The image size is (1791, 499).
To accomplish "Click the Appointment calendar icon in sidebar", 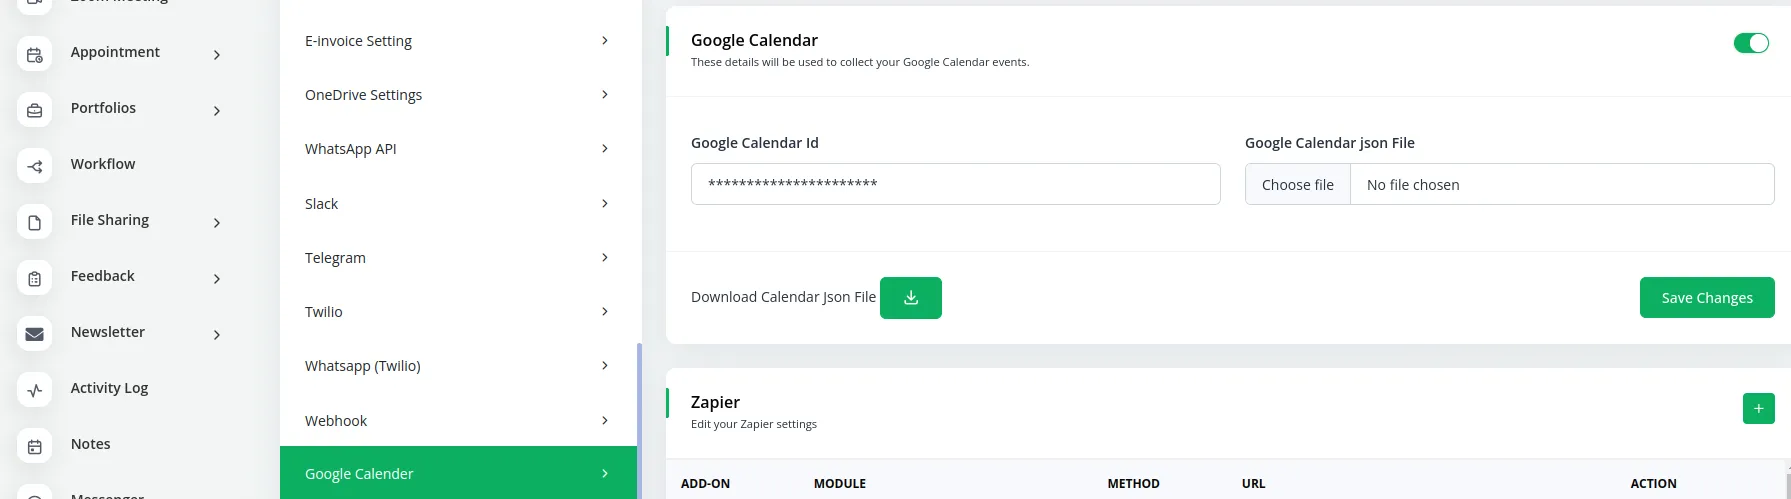I will pyautogui.click(x=35, y=55).
